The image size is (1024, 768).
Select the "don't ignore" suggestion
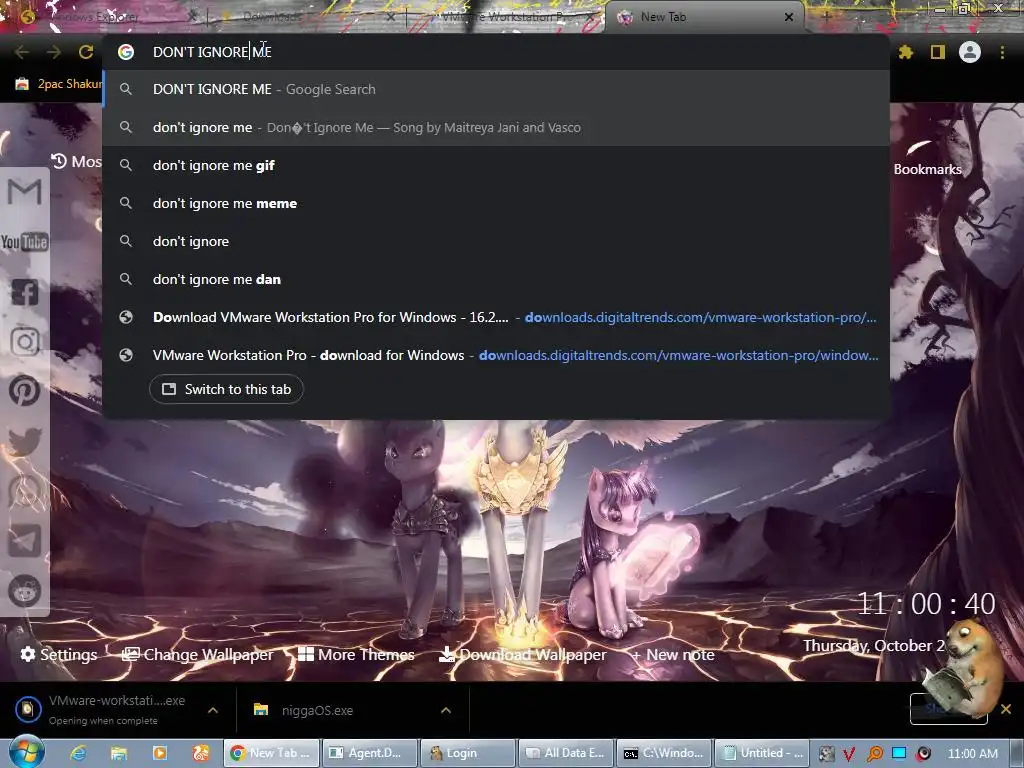pos(496,241)
